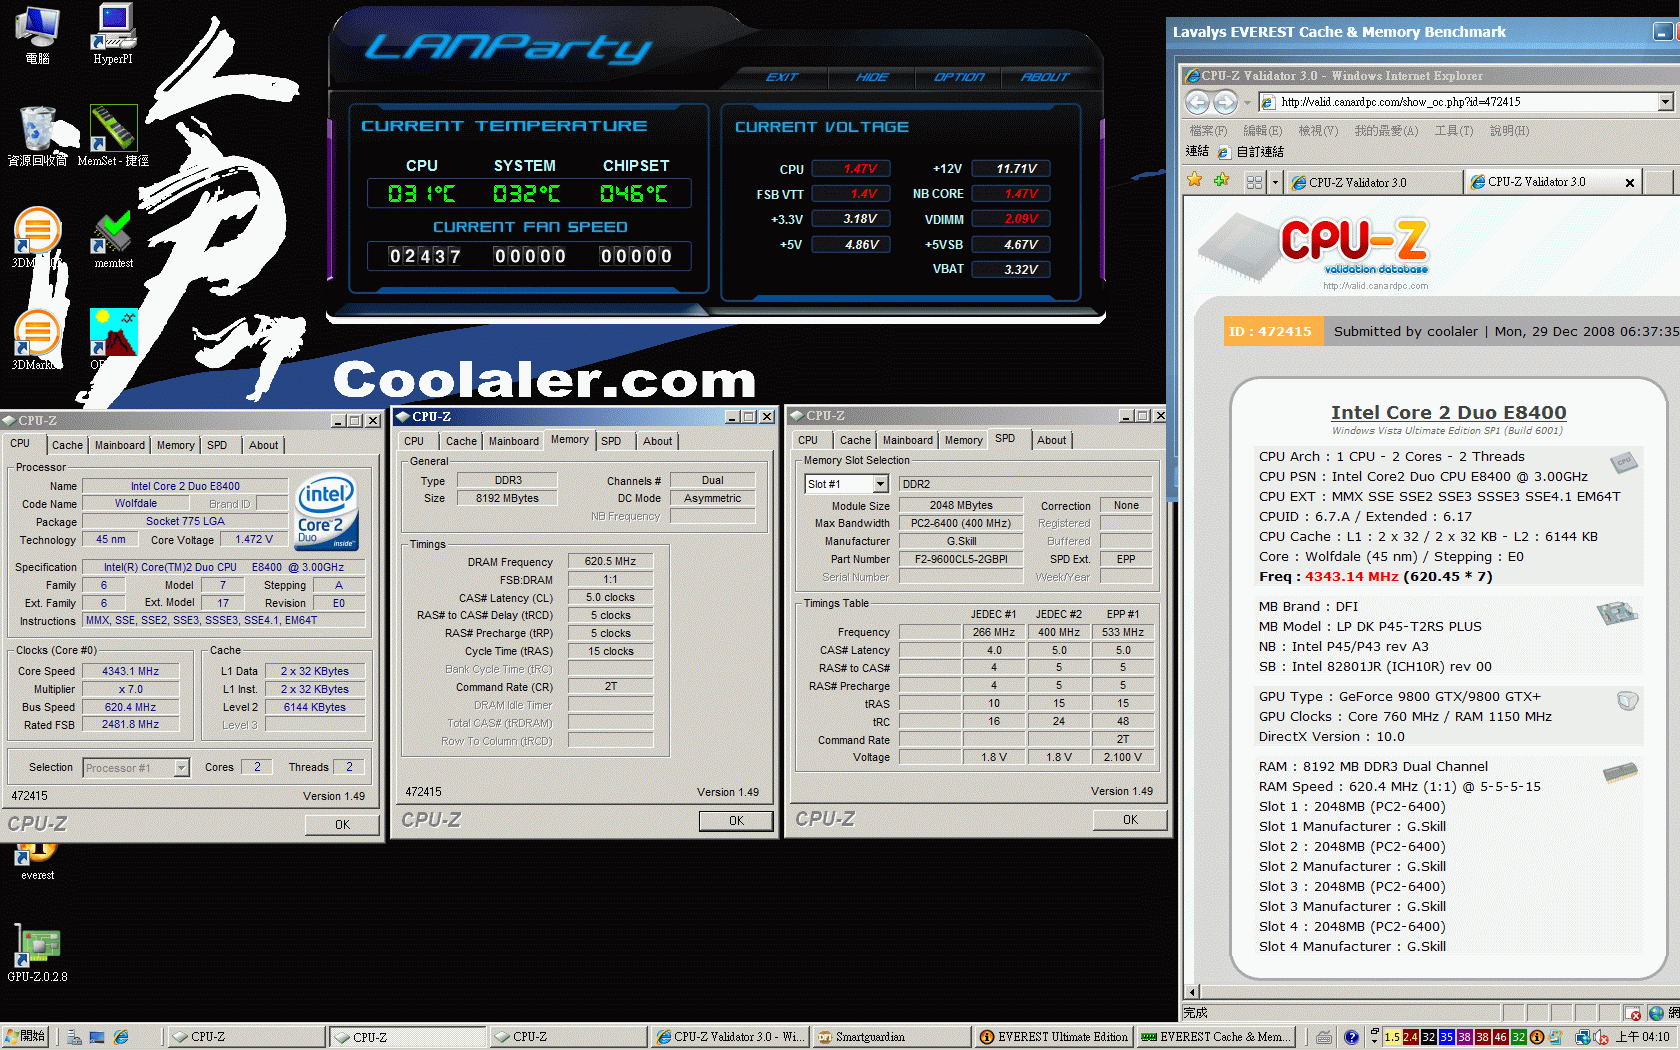The height and width of the screenshot is (1050, 1680).
Task: Switch to first CPU-Z Validator 3.0 IE tab
Action: (x=1373, y=182)
